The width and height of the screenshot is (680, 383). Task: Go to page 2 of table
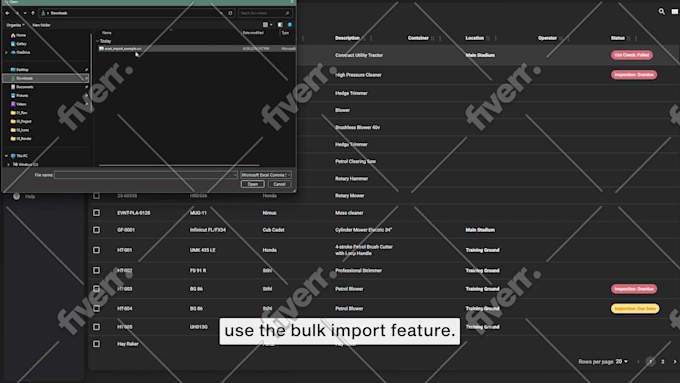point(662,362)
